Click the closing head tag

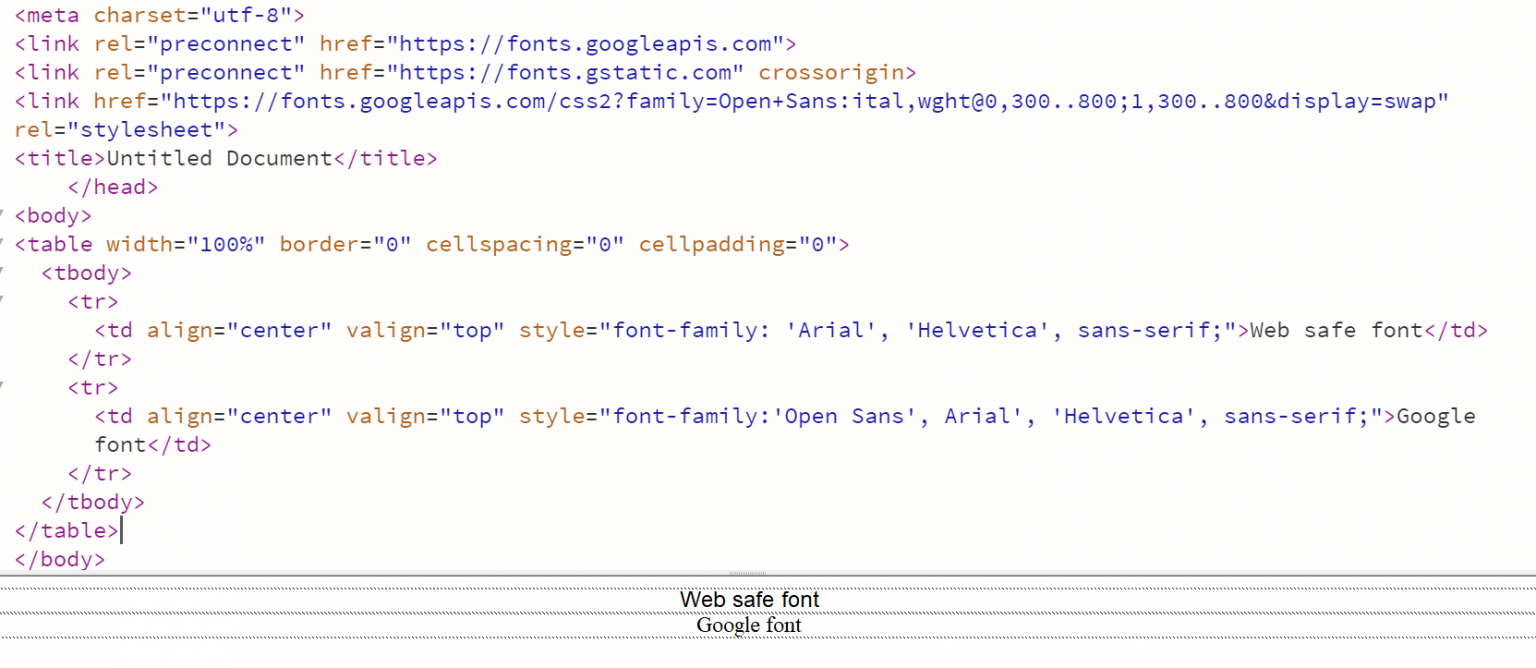[x=113, y=187]
